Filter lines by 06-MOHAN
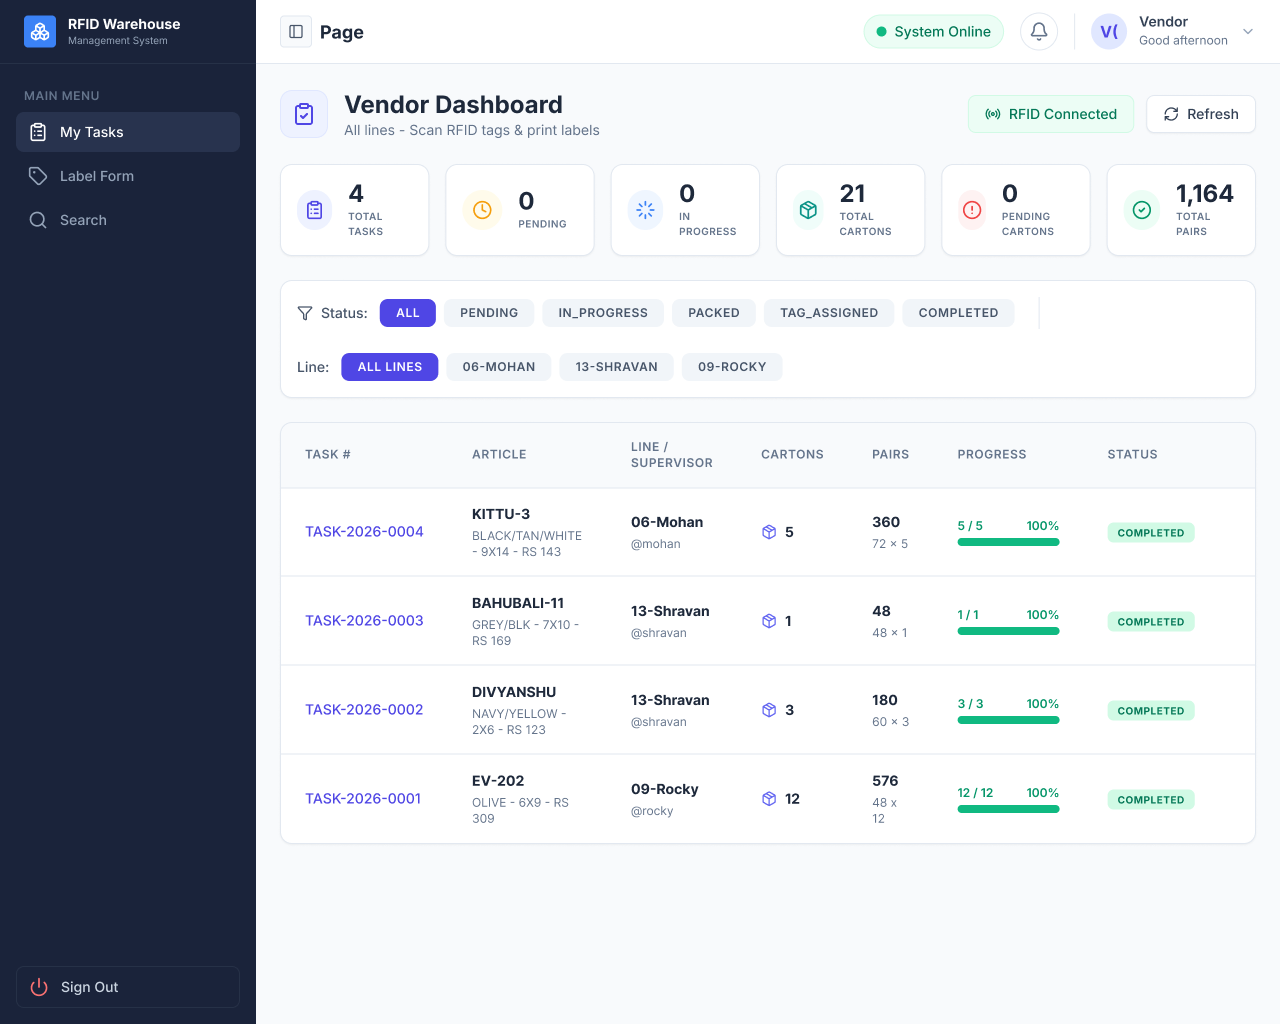Image resolution: width=1280 pixels, height=1024 pixels. [499, 367]
